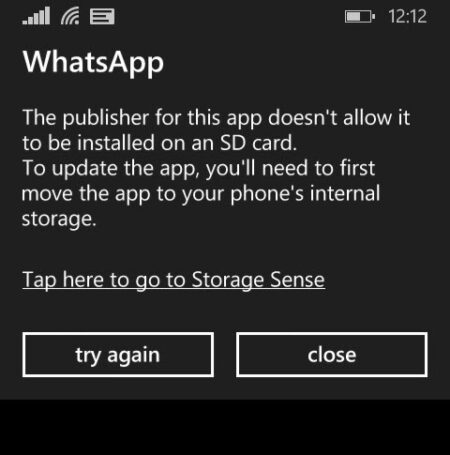Tap the publisher SD card warning text
Image resolution: width=450 pixels, height=455 pixels.
[216, 130]
